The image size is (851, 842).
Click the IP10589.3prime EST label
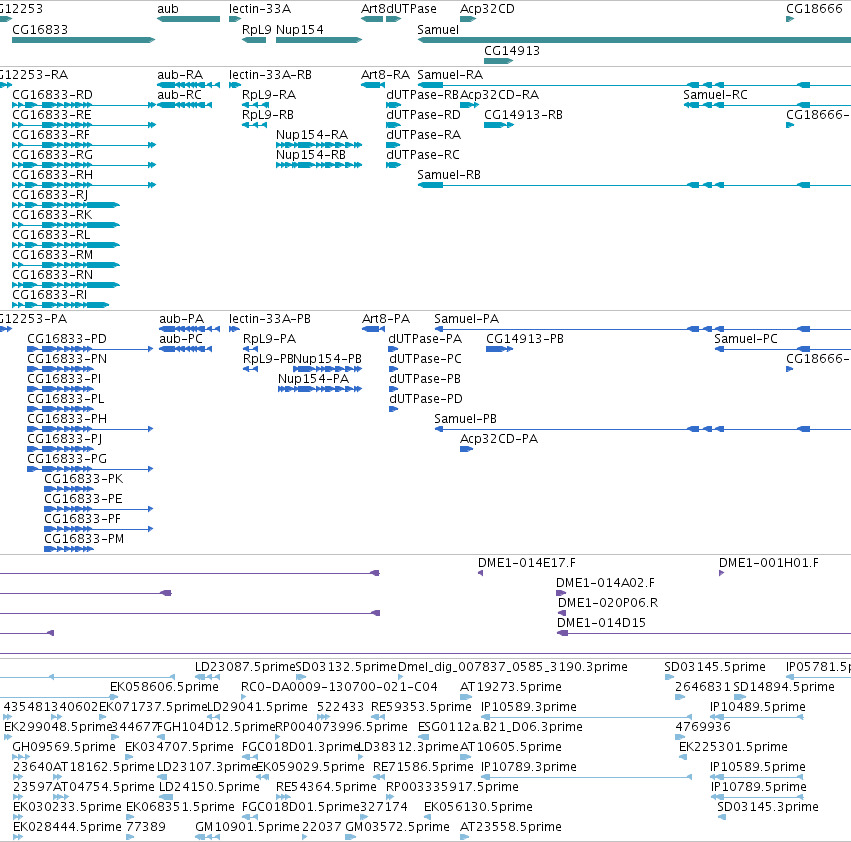coord(529,706)
